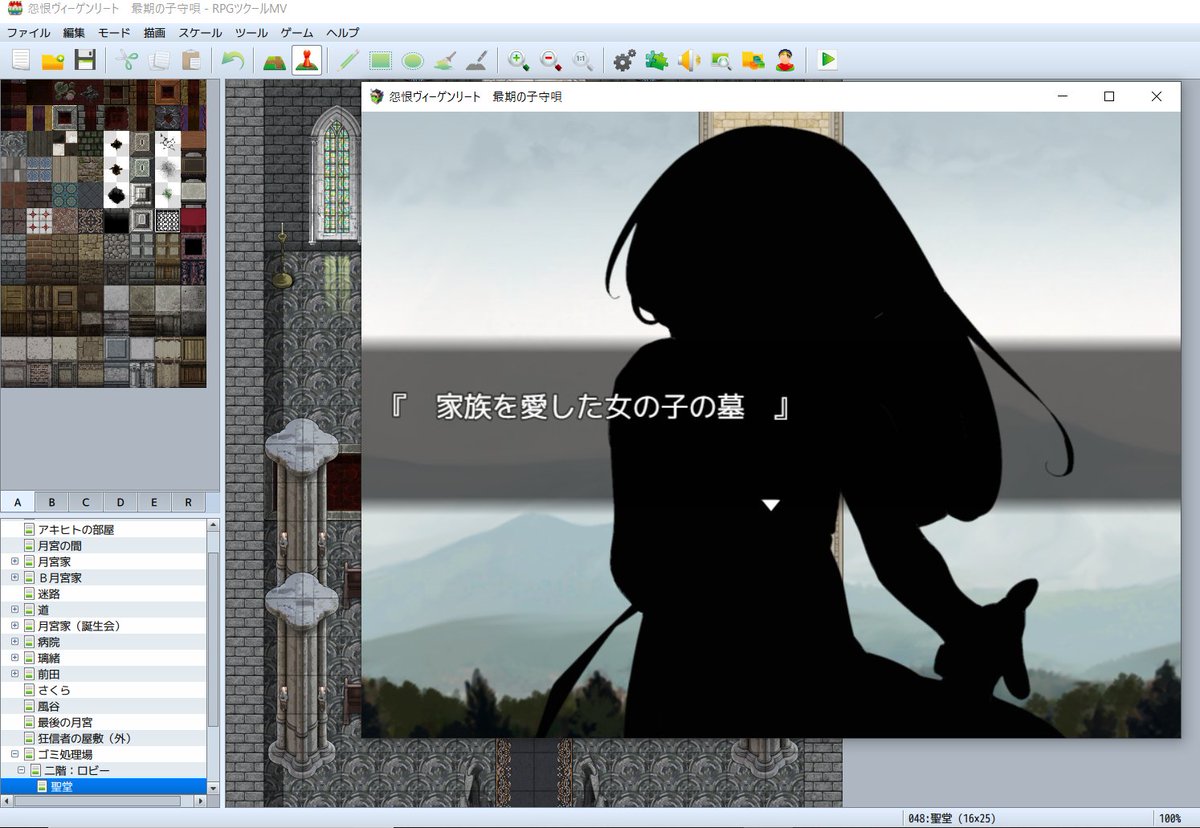Switch to Event editing mode icon

click(307, 60)
